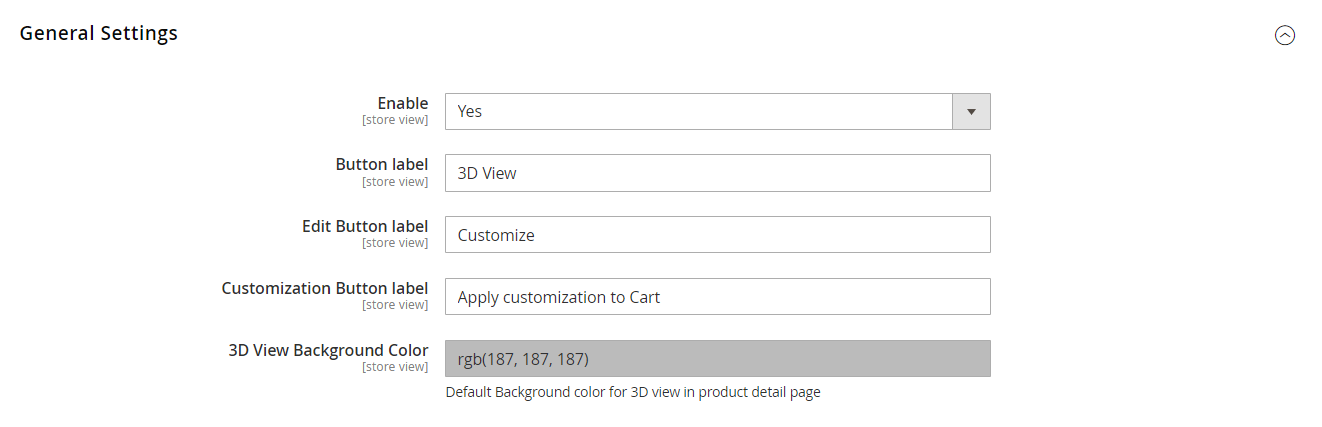Focus the Button label field containing 3D View
This screenshot has height=427, width=1322.
[x=717, y=173]
